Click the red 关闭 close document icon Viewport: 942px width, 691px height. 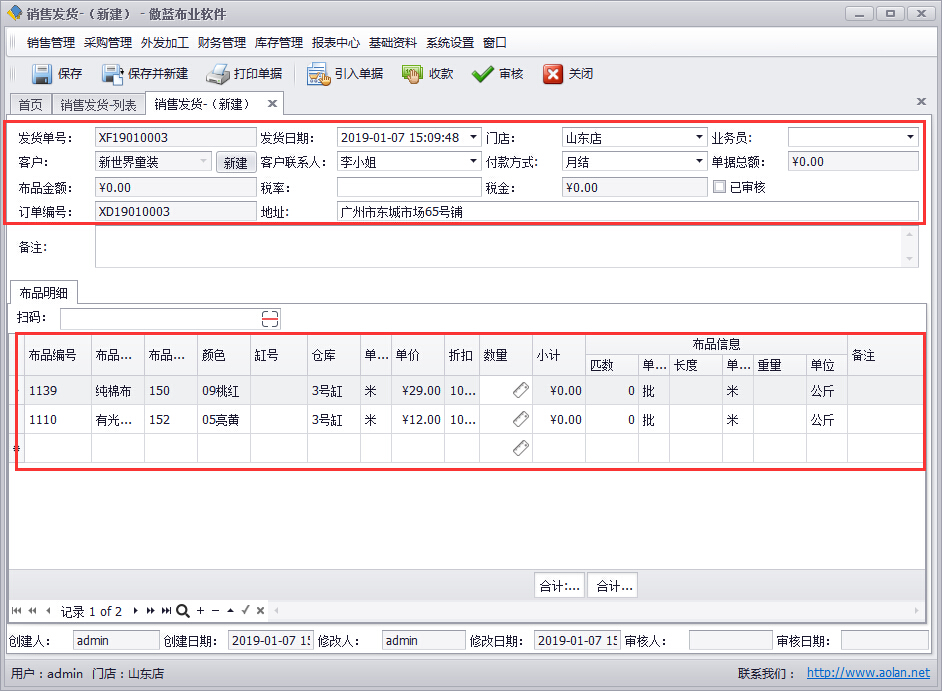tap(555, 73)
